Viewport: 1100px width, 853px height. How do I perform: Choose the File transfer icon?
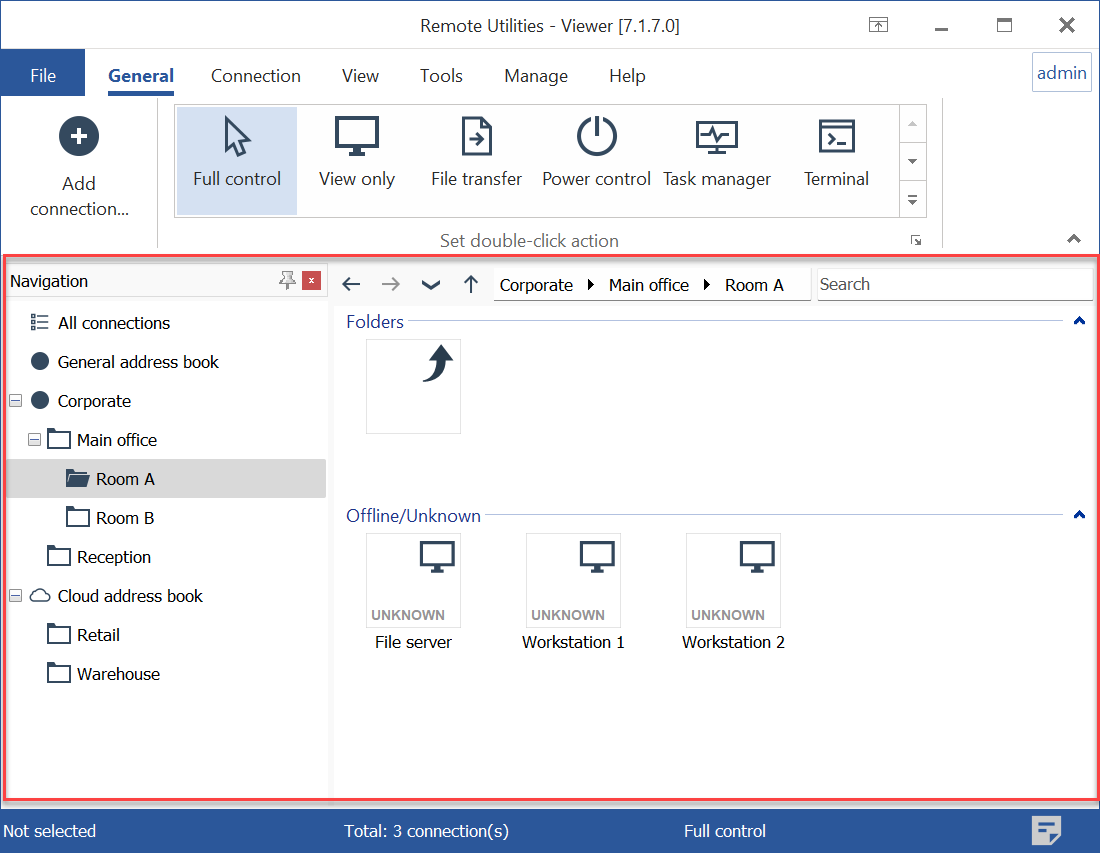[476, 137]
